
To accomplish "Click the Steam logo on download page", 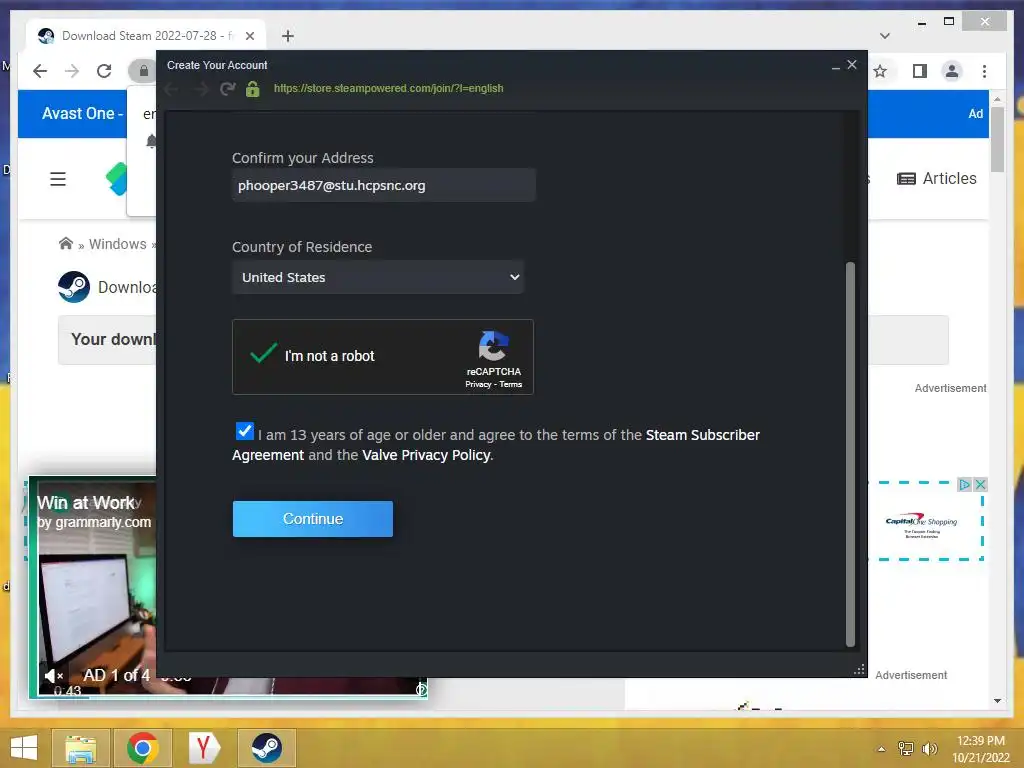I will click(74, 287).
